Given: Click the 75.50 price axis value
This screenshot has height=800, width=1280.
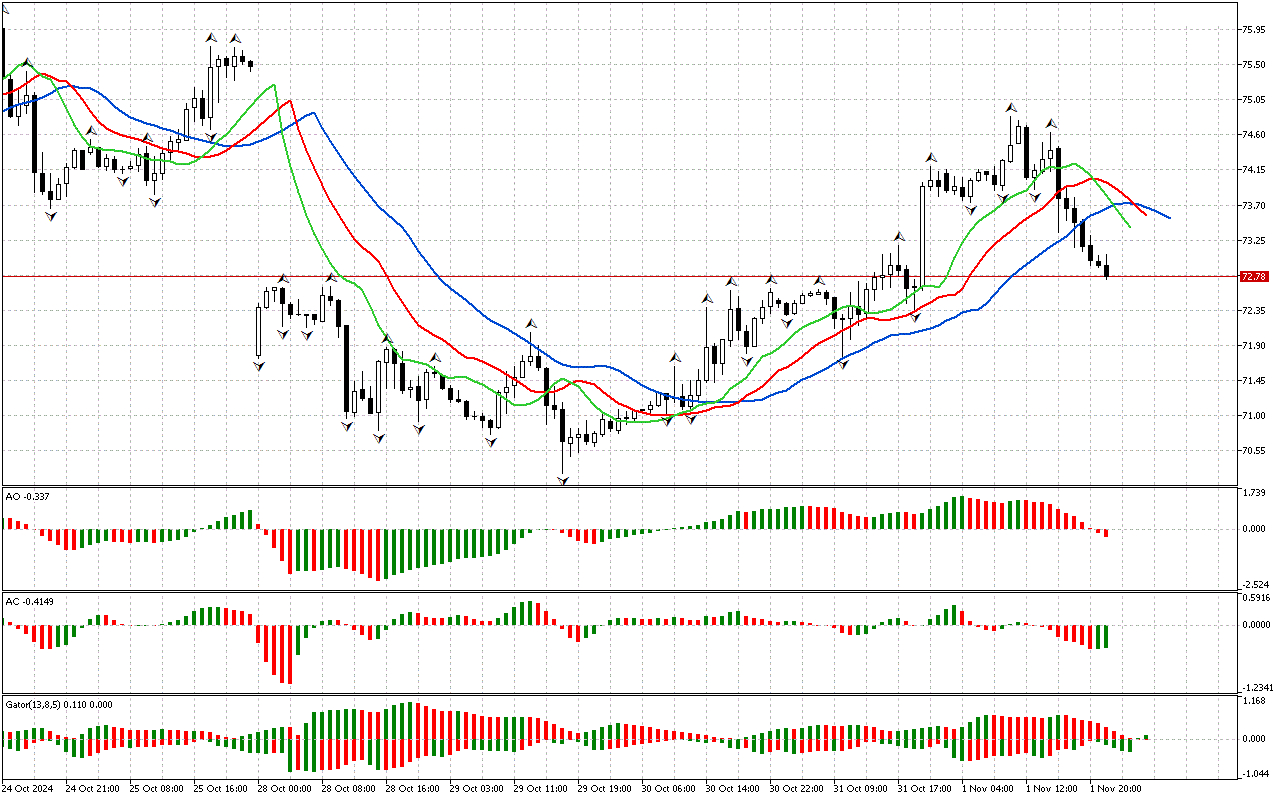Looking at the screenshot, I should [x=1253, y=65].
